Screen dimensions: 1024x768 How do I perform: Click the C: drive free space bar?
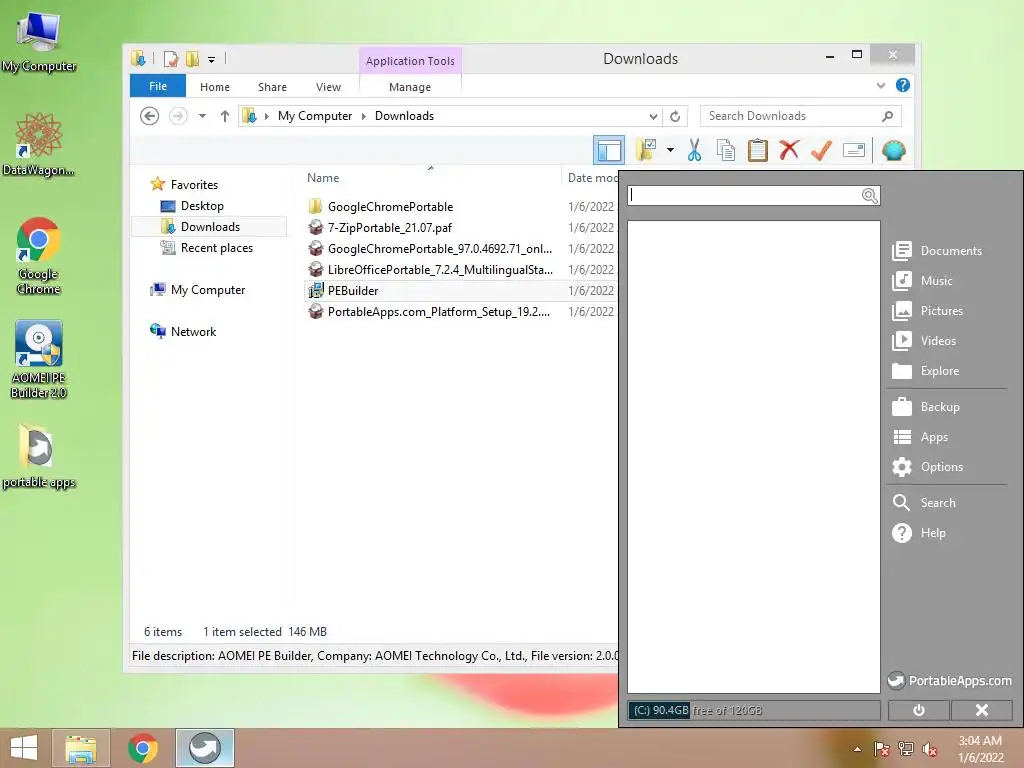[x=754, y=711]
